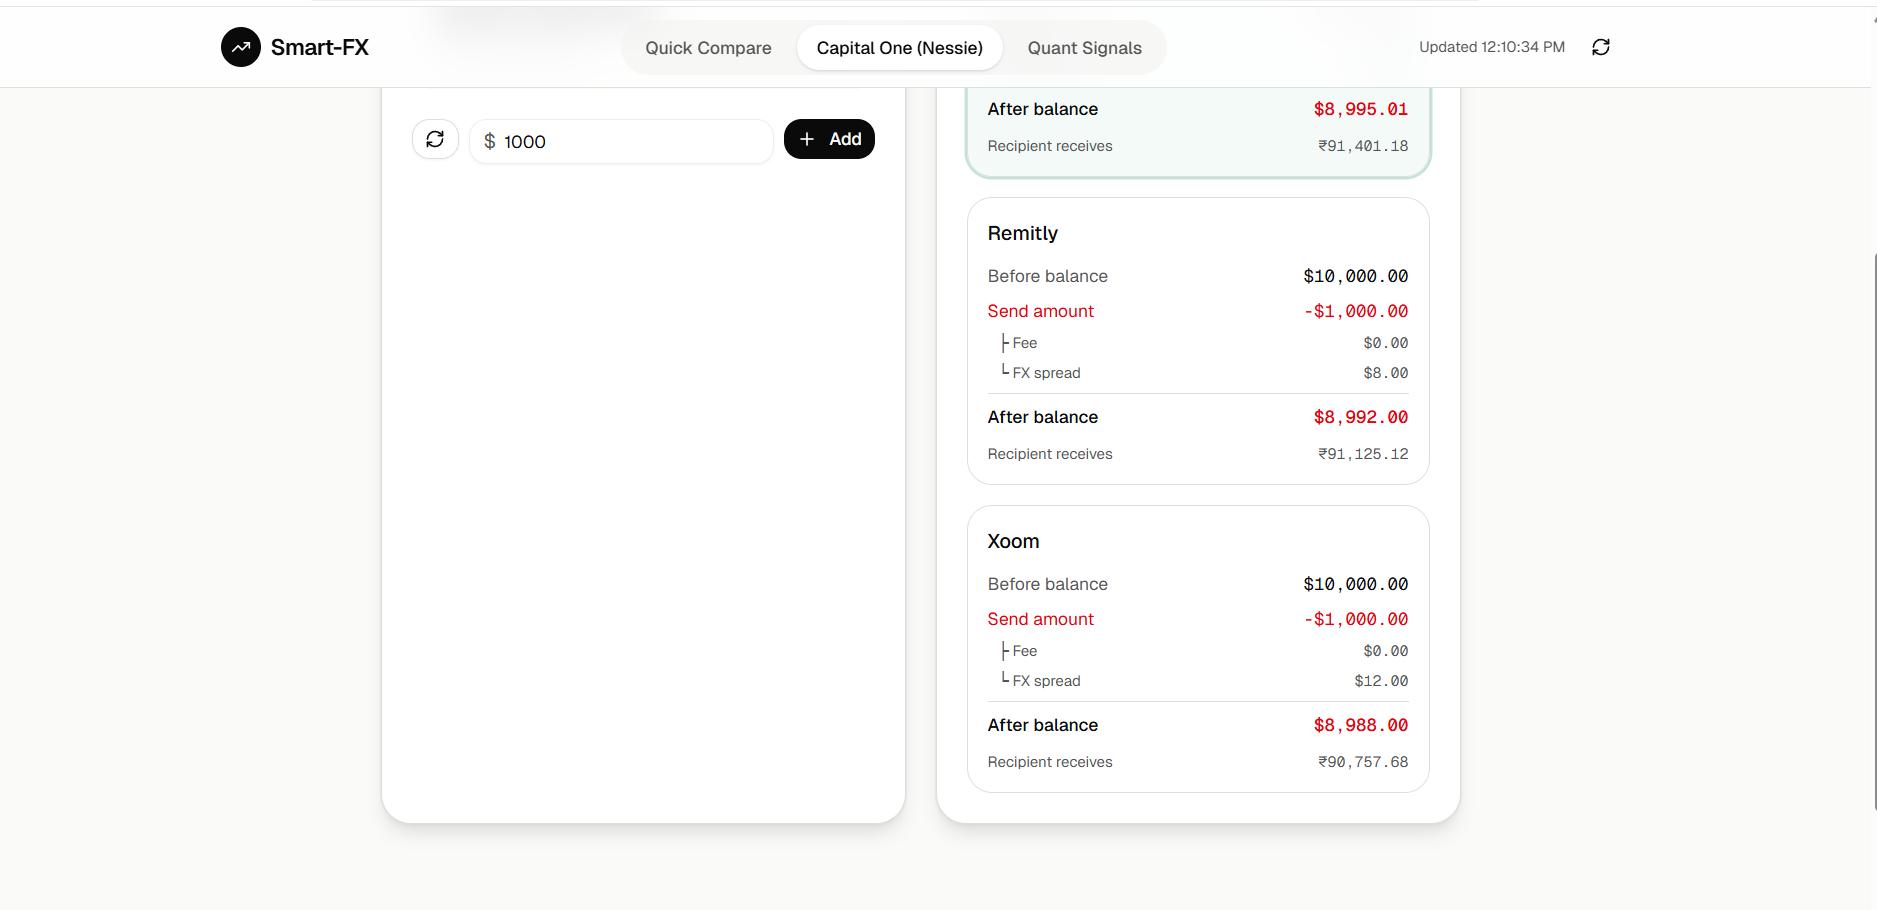This screenshot has height=910, width=1877.
Task: Click Xoom's Fee value $0.00
Action: coord(1386,651)
